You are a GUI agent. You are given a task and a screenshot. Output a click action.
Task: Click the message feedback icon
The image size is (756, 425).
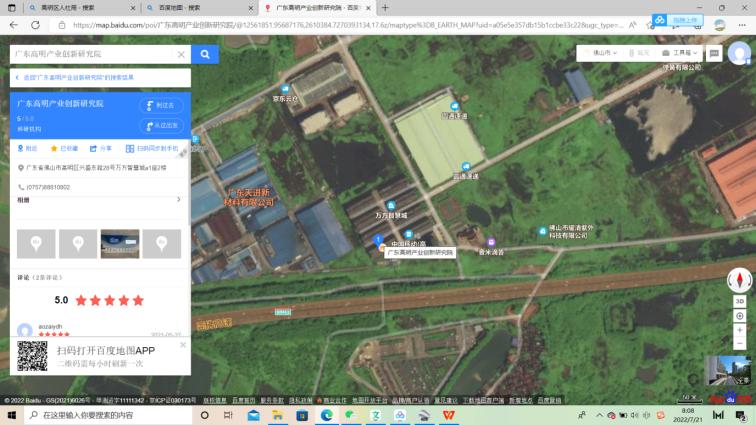pyautogui.click(x=714, y=53)
